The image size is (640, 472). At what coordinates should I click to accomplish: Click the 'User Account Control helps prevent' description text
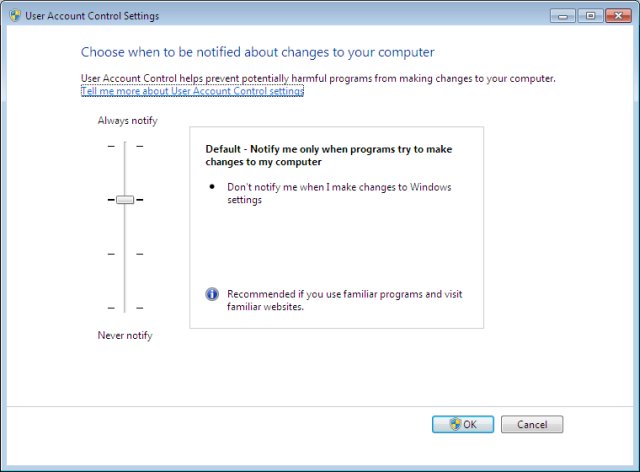coord(318,78)
